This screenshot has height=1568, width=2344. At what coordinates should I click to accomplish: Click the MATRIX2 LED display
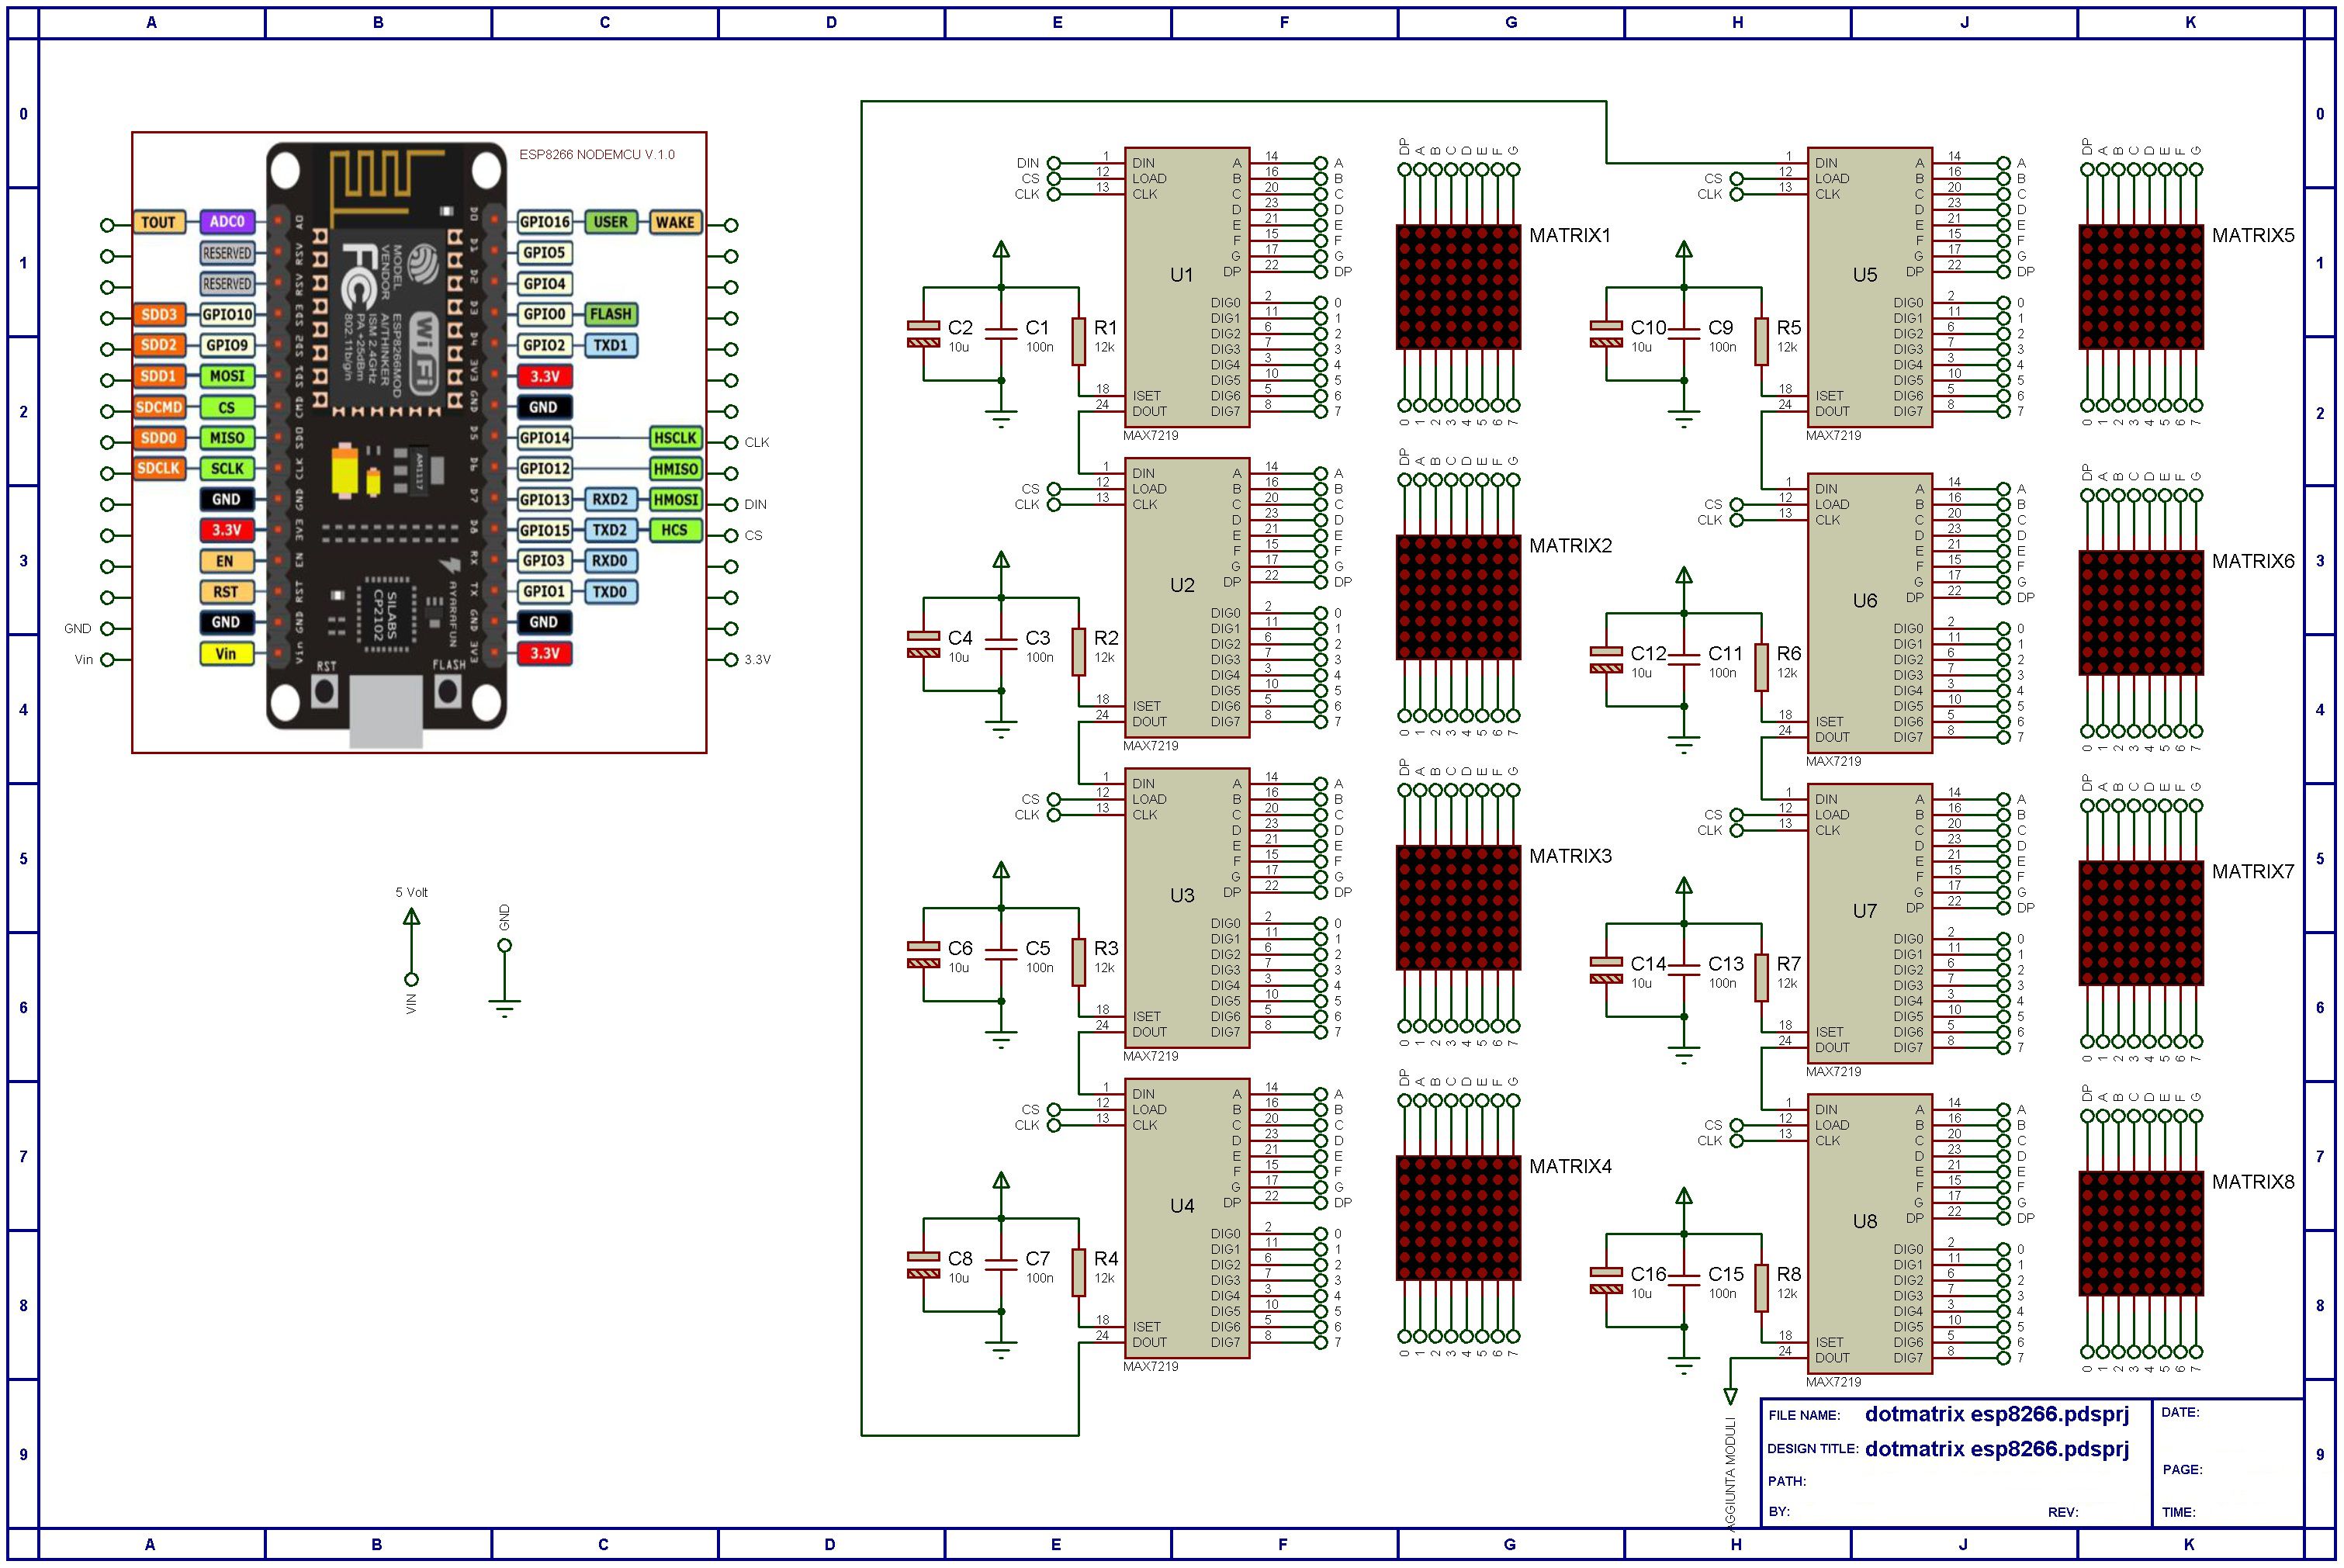[1458, 597]
